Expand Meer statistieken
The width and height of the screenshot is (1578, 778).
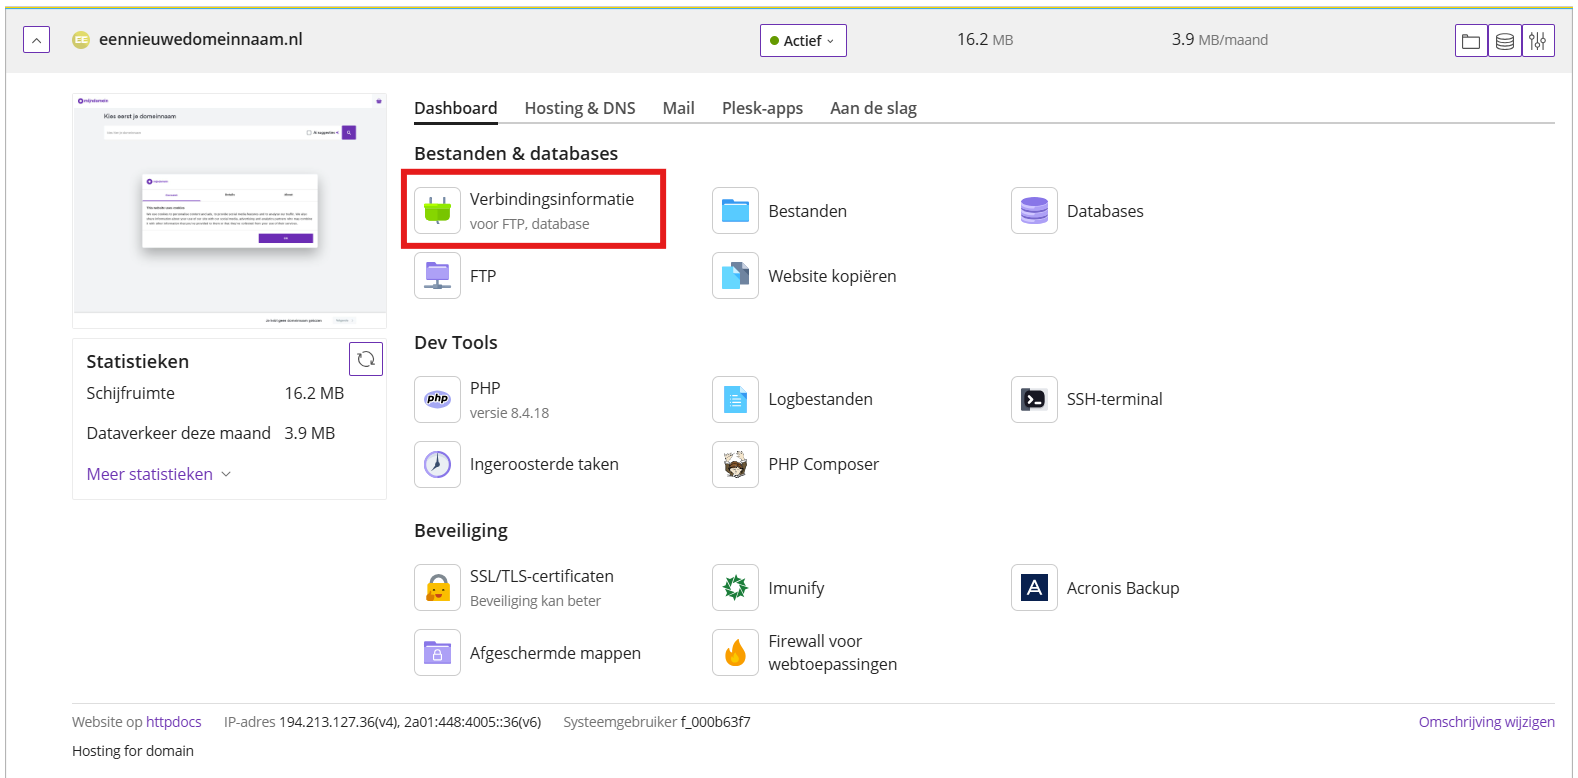(158, 474)
